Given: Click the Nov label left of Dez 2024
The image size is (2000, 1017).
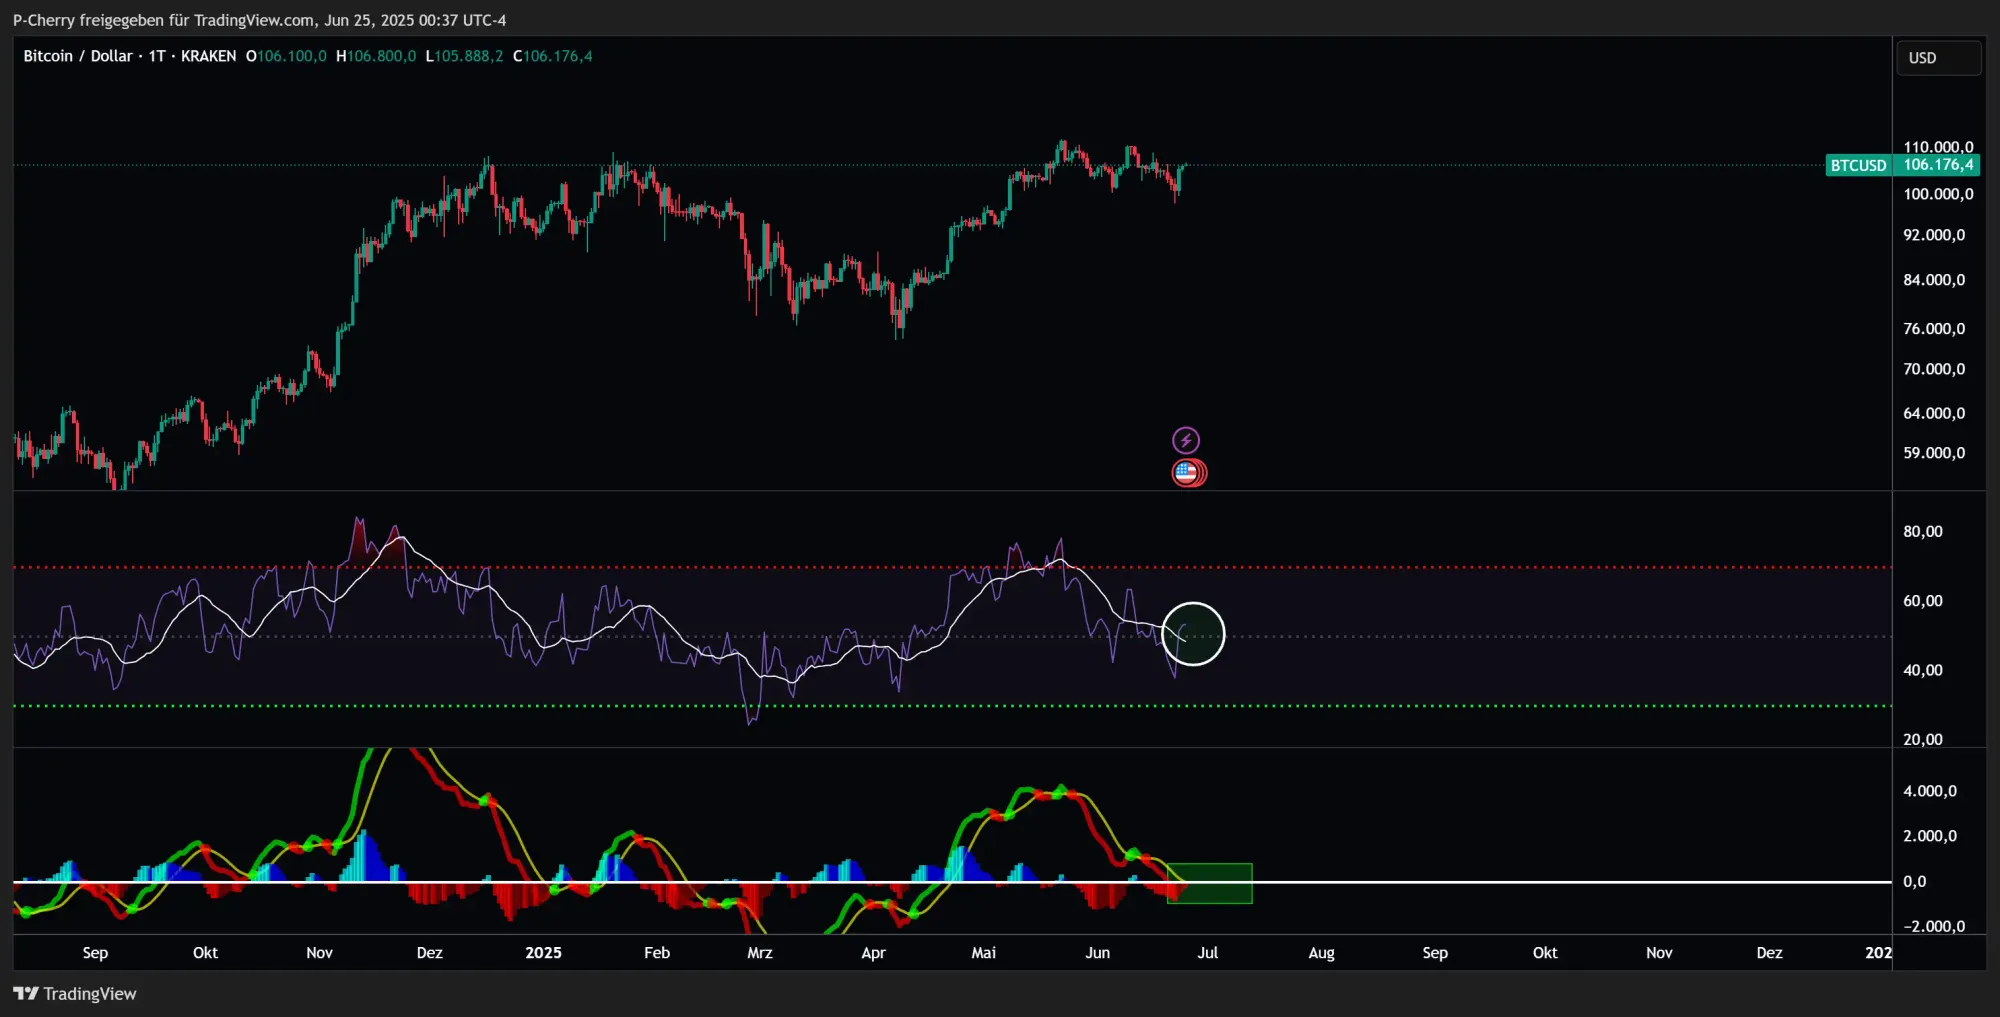Looking at the screenshot, I should (x=319, y=952).
